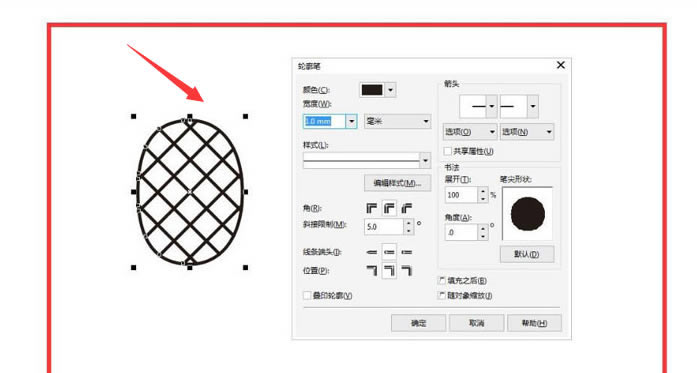Click the center X marker of the ellipse
This screenshot has height=373, width=697.
pos(190,192)
